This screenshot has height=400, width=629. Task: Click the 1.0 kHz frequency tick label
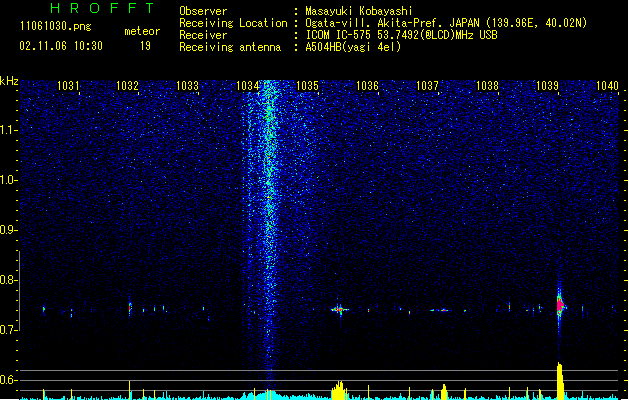tap(9, 180)
